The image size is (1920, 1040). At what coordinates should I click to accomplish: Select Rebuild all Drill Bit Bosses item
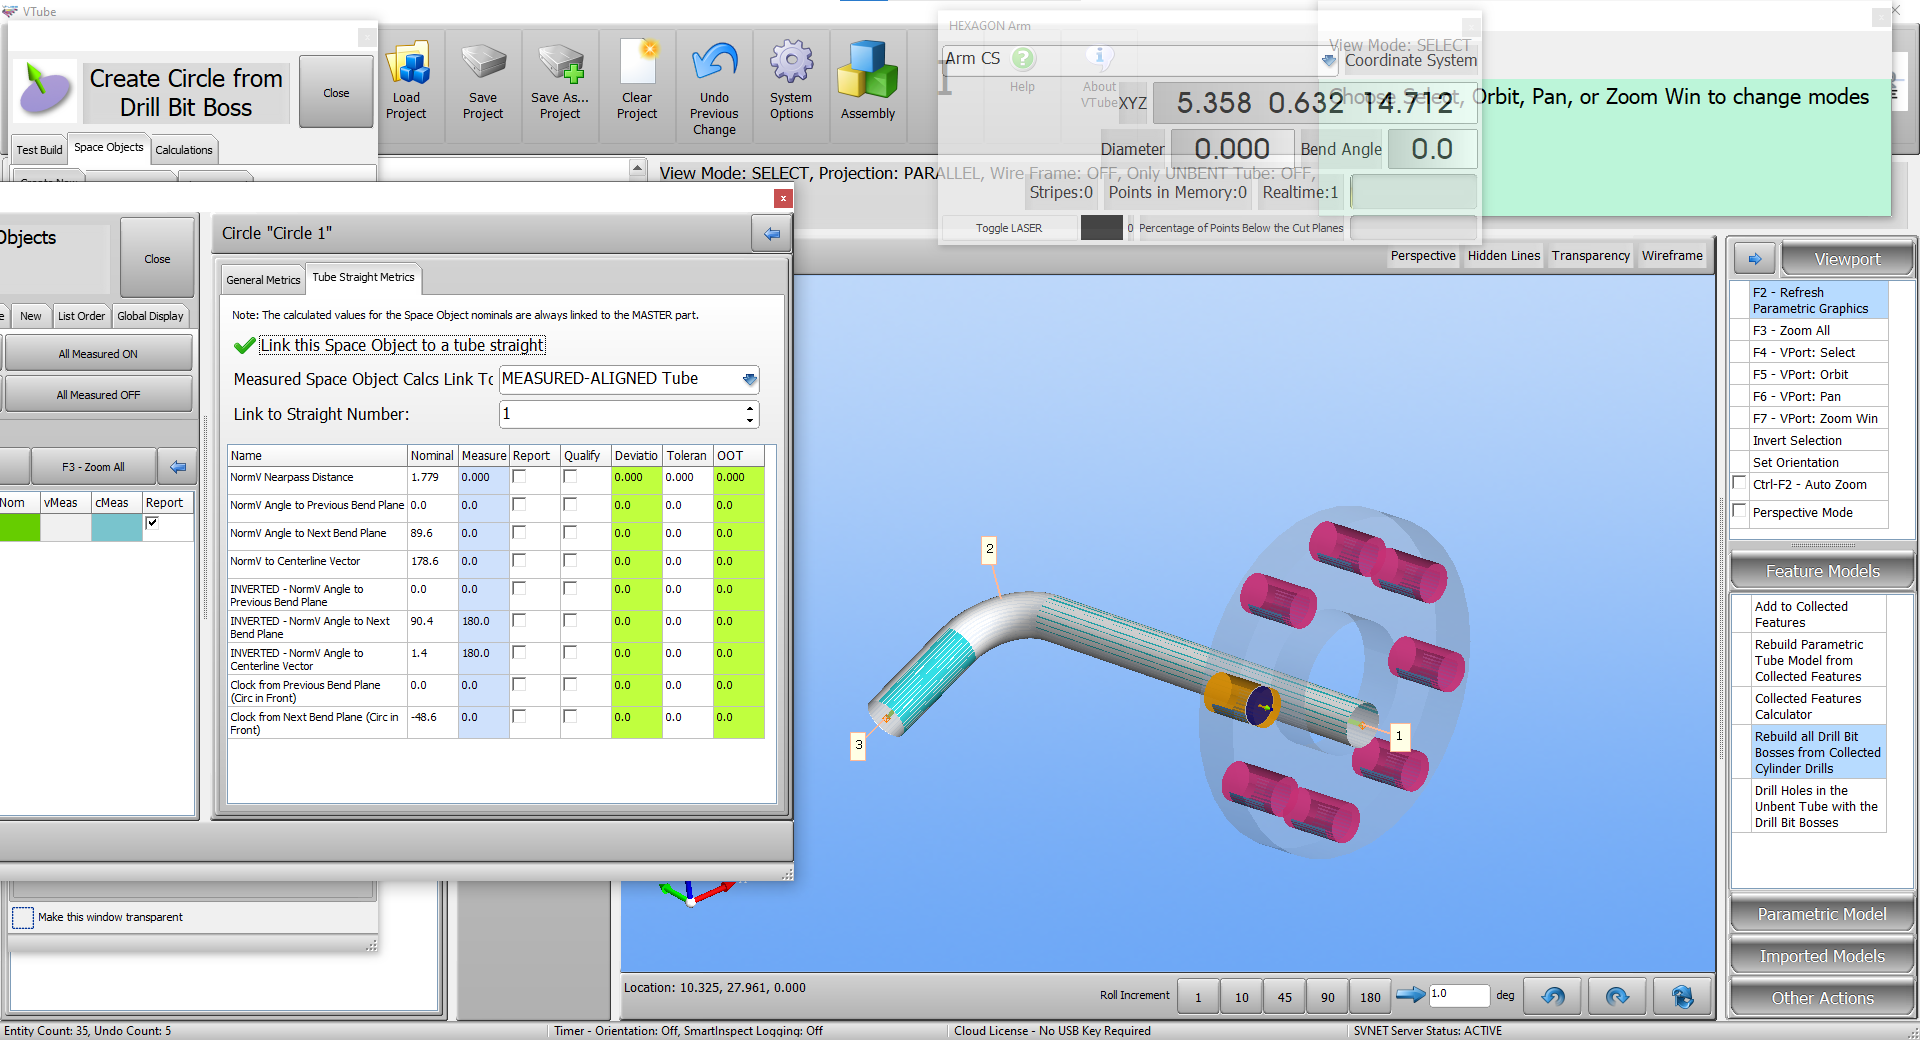[1817, 753]
